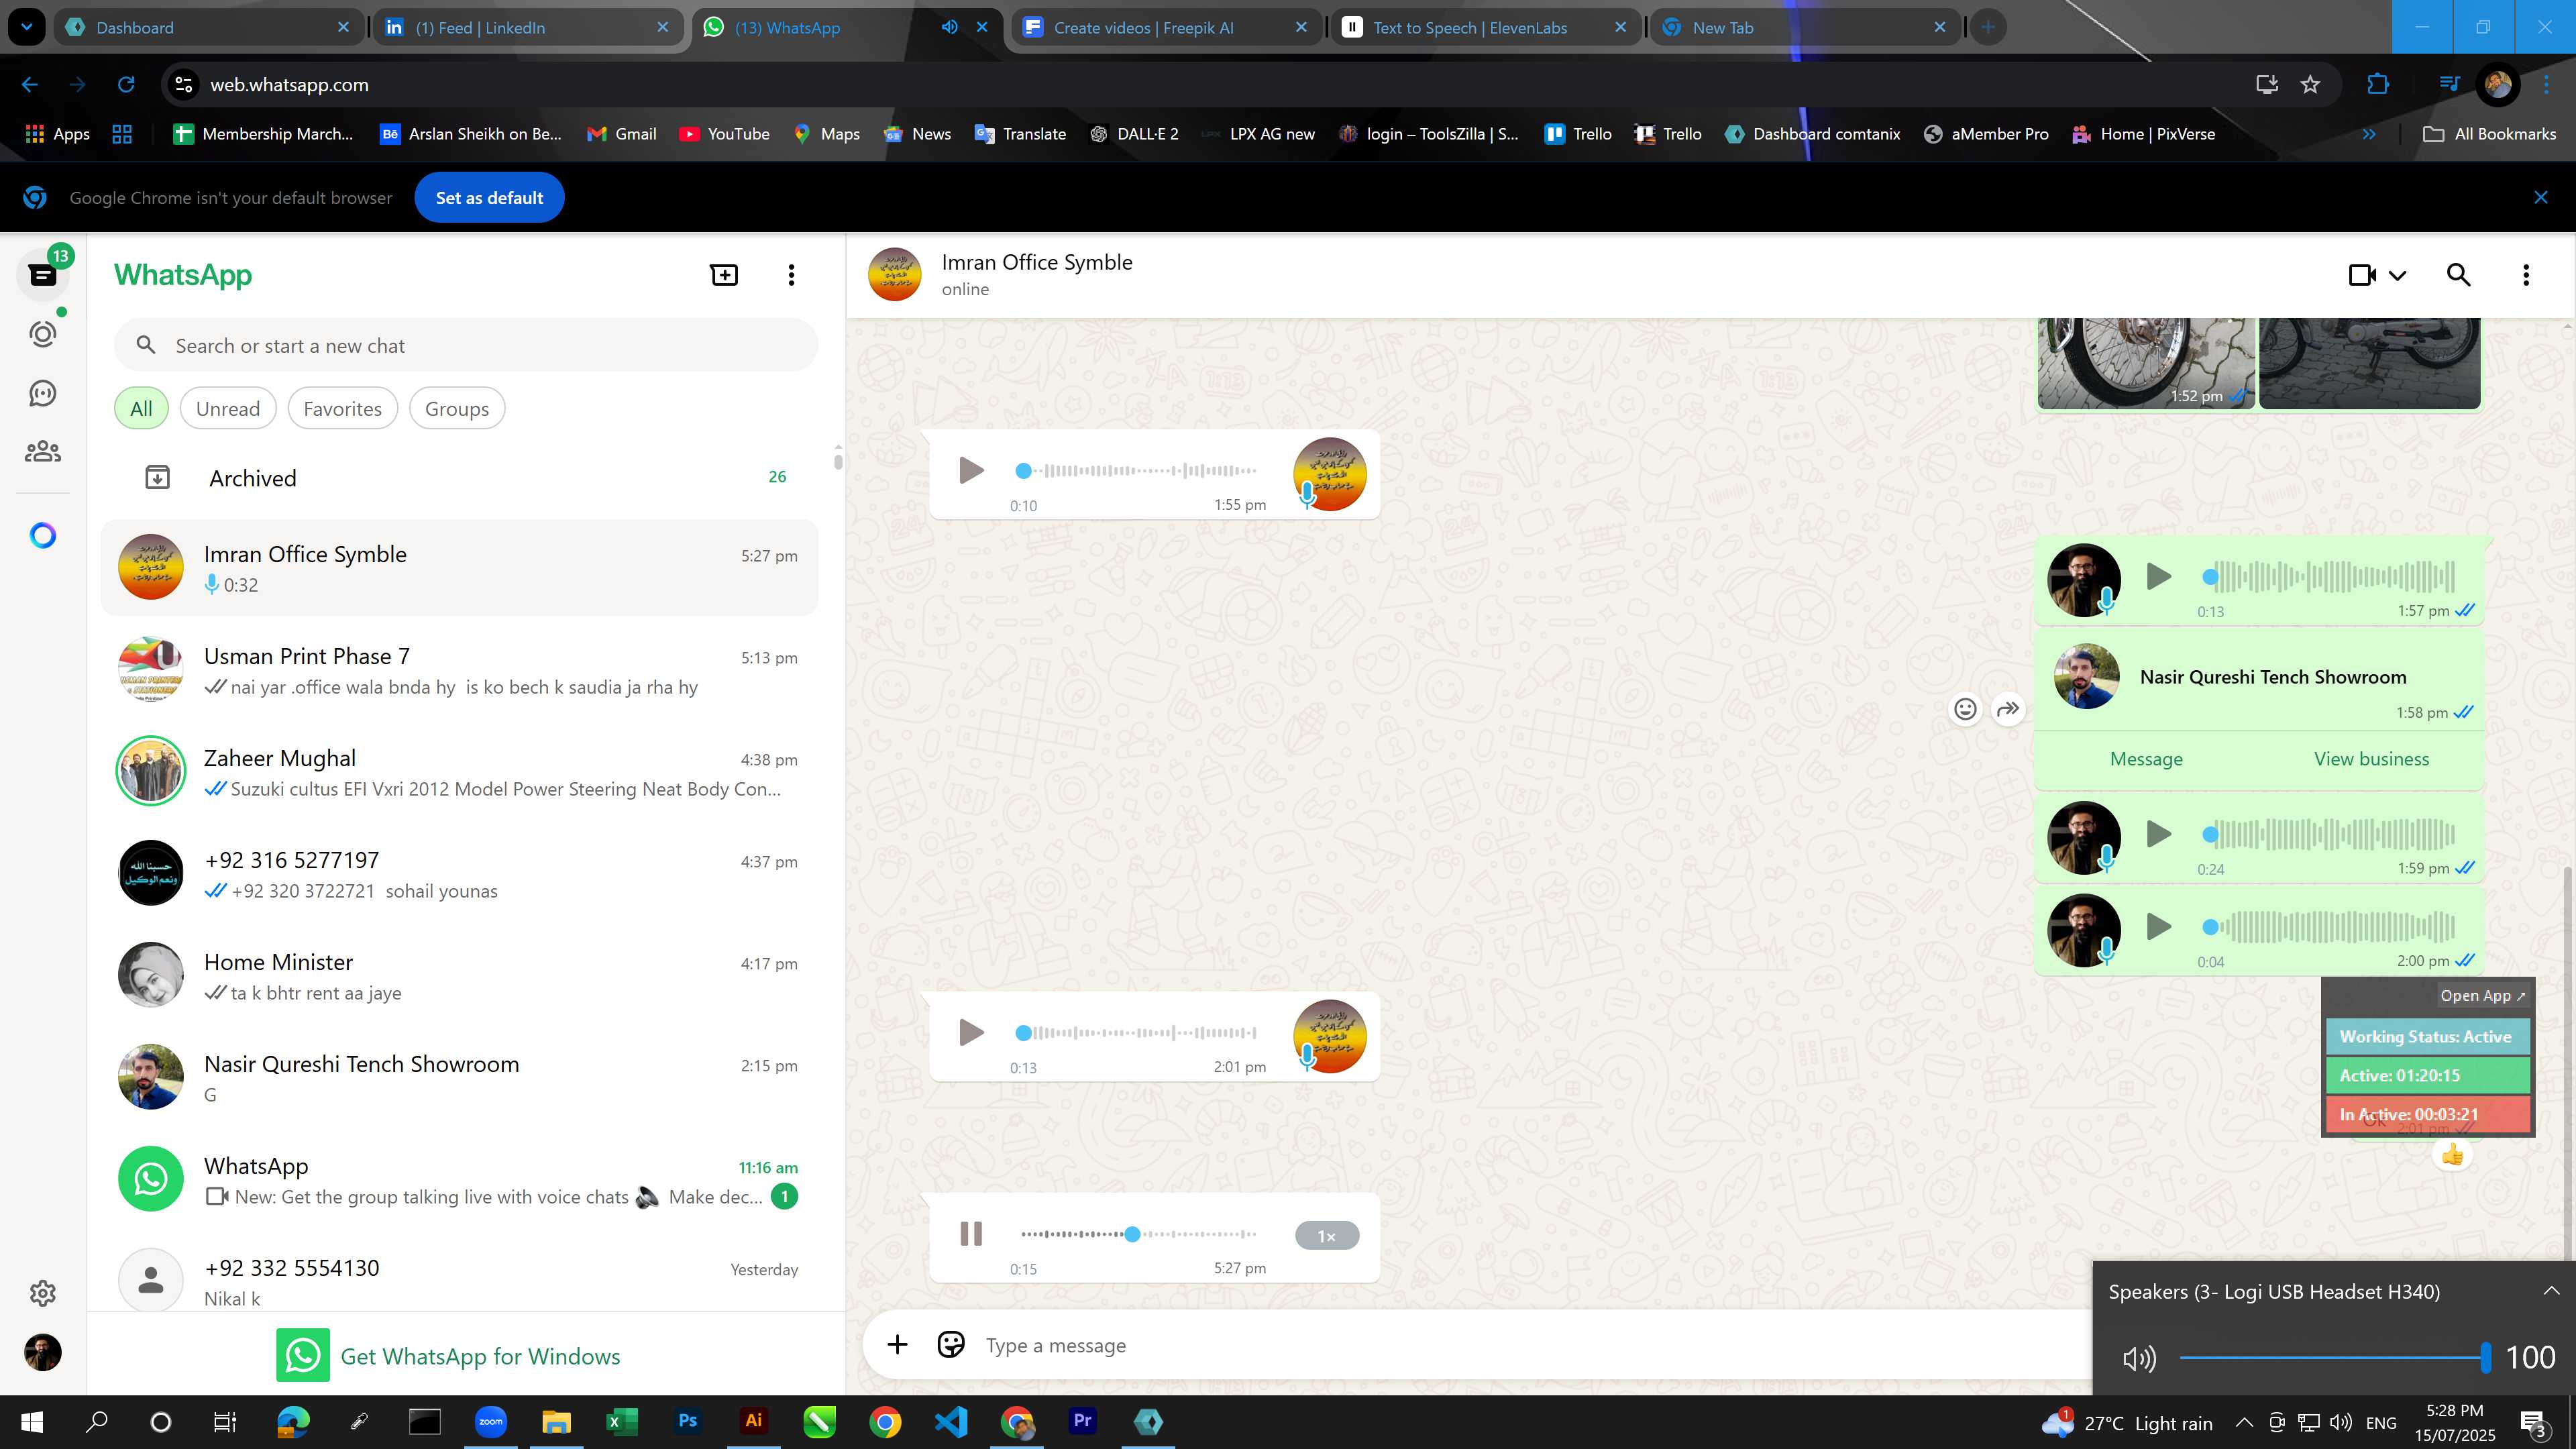Switch to Create videos Freepik AI tab
This screenshot has height=1449, width=2576.
[1166, 27]
